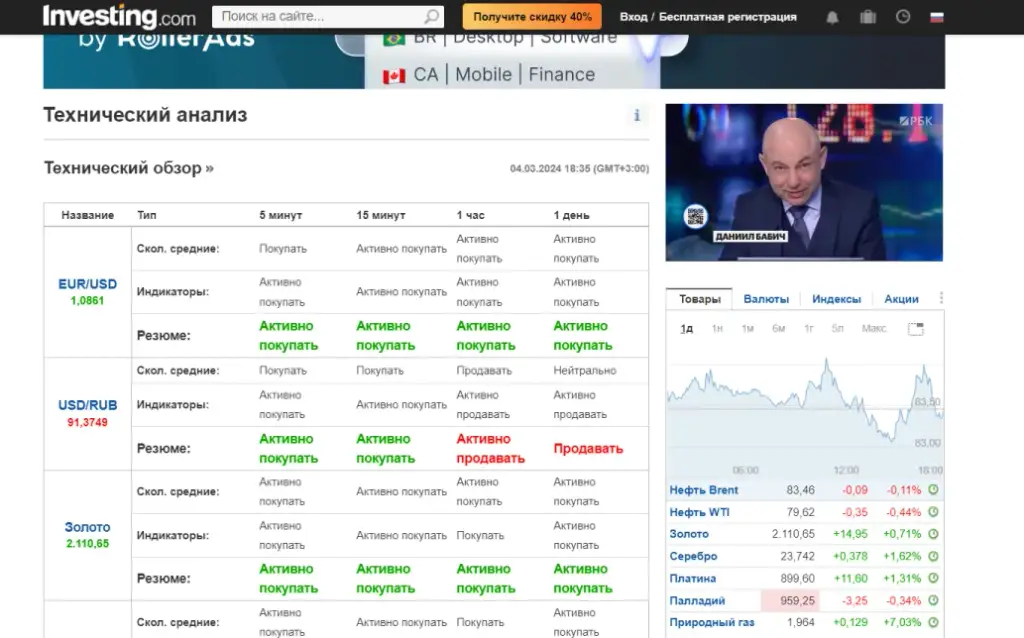
Task: Select the 5л chart period
Action: [x=837, y=328]
